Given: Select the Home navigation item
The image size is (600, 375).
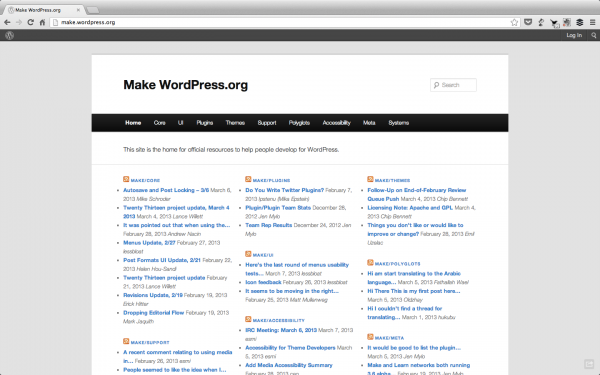Looking at the screenshot, I should pos(133,123).
